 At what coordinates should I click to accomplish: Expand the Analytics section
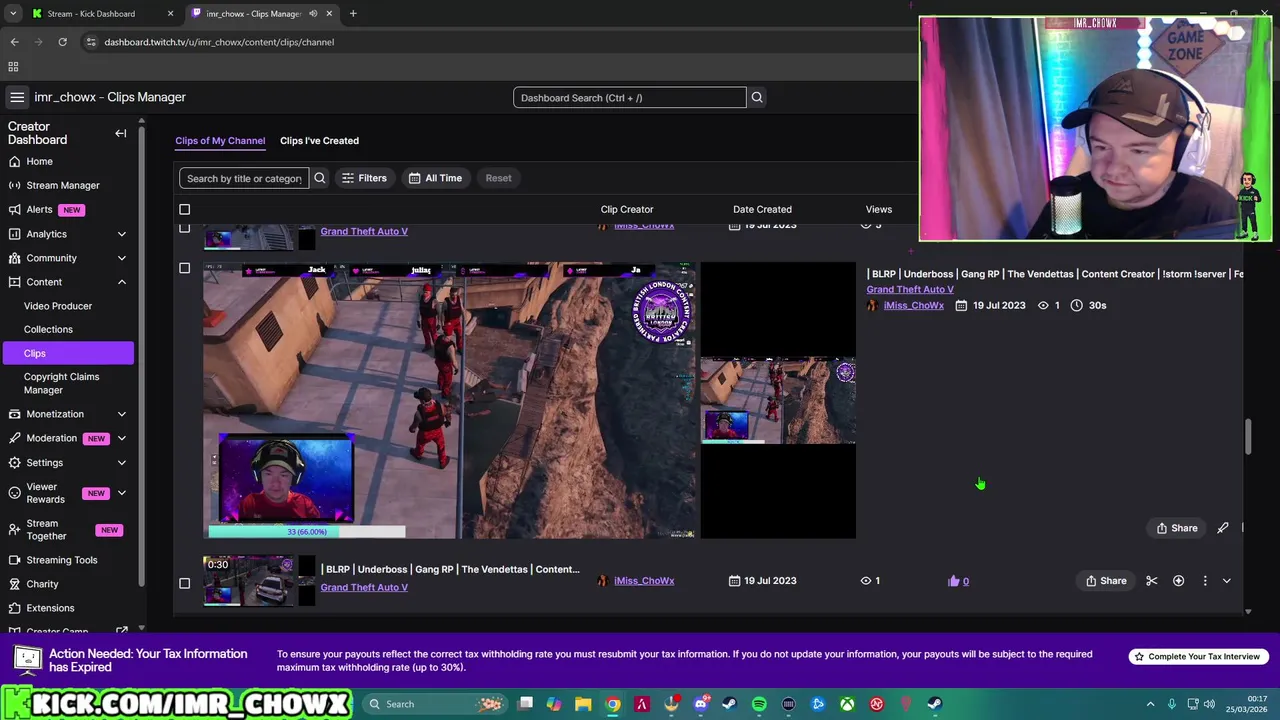(x=122, y=234)
